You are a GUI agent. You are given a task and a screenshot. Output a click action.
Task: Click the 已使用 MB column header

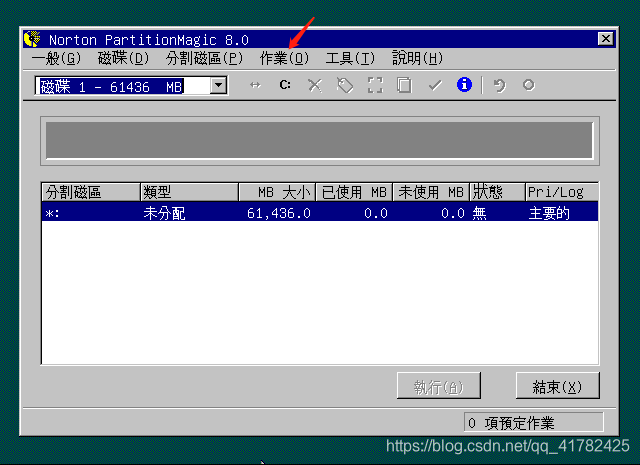pos(354,192)
